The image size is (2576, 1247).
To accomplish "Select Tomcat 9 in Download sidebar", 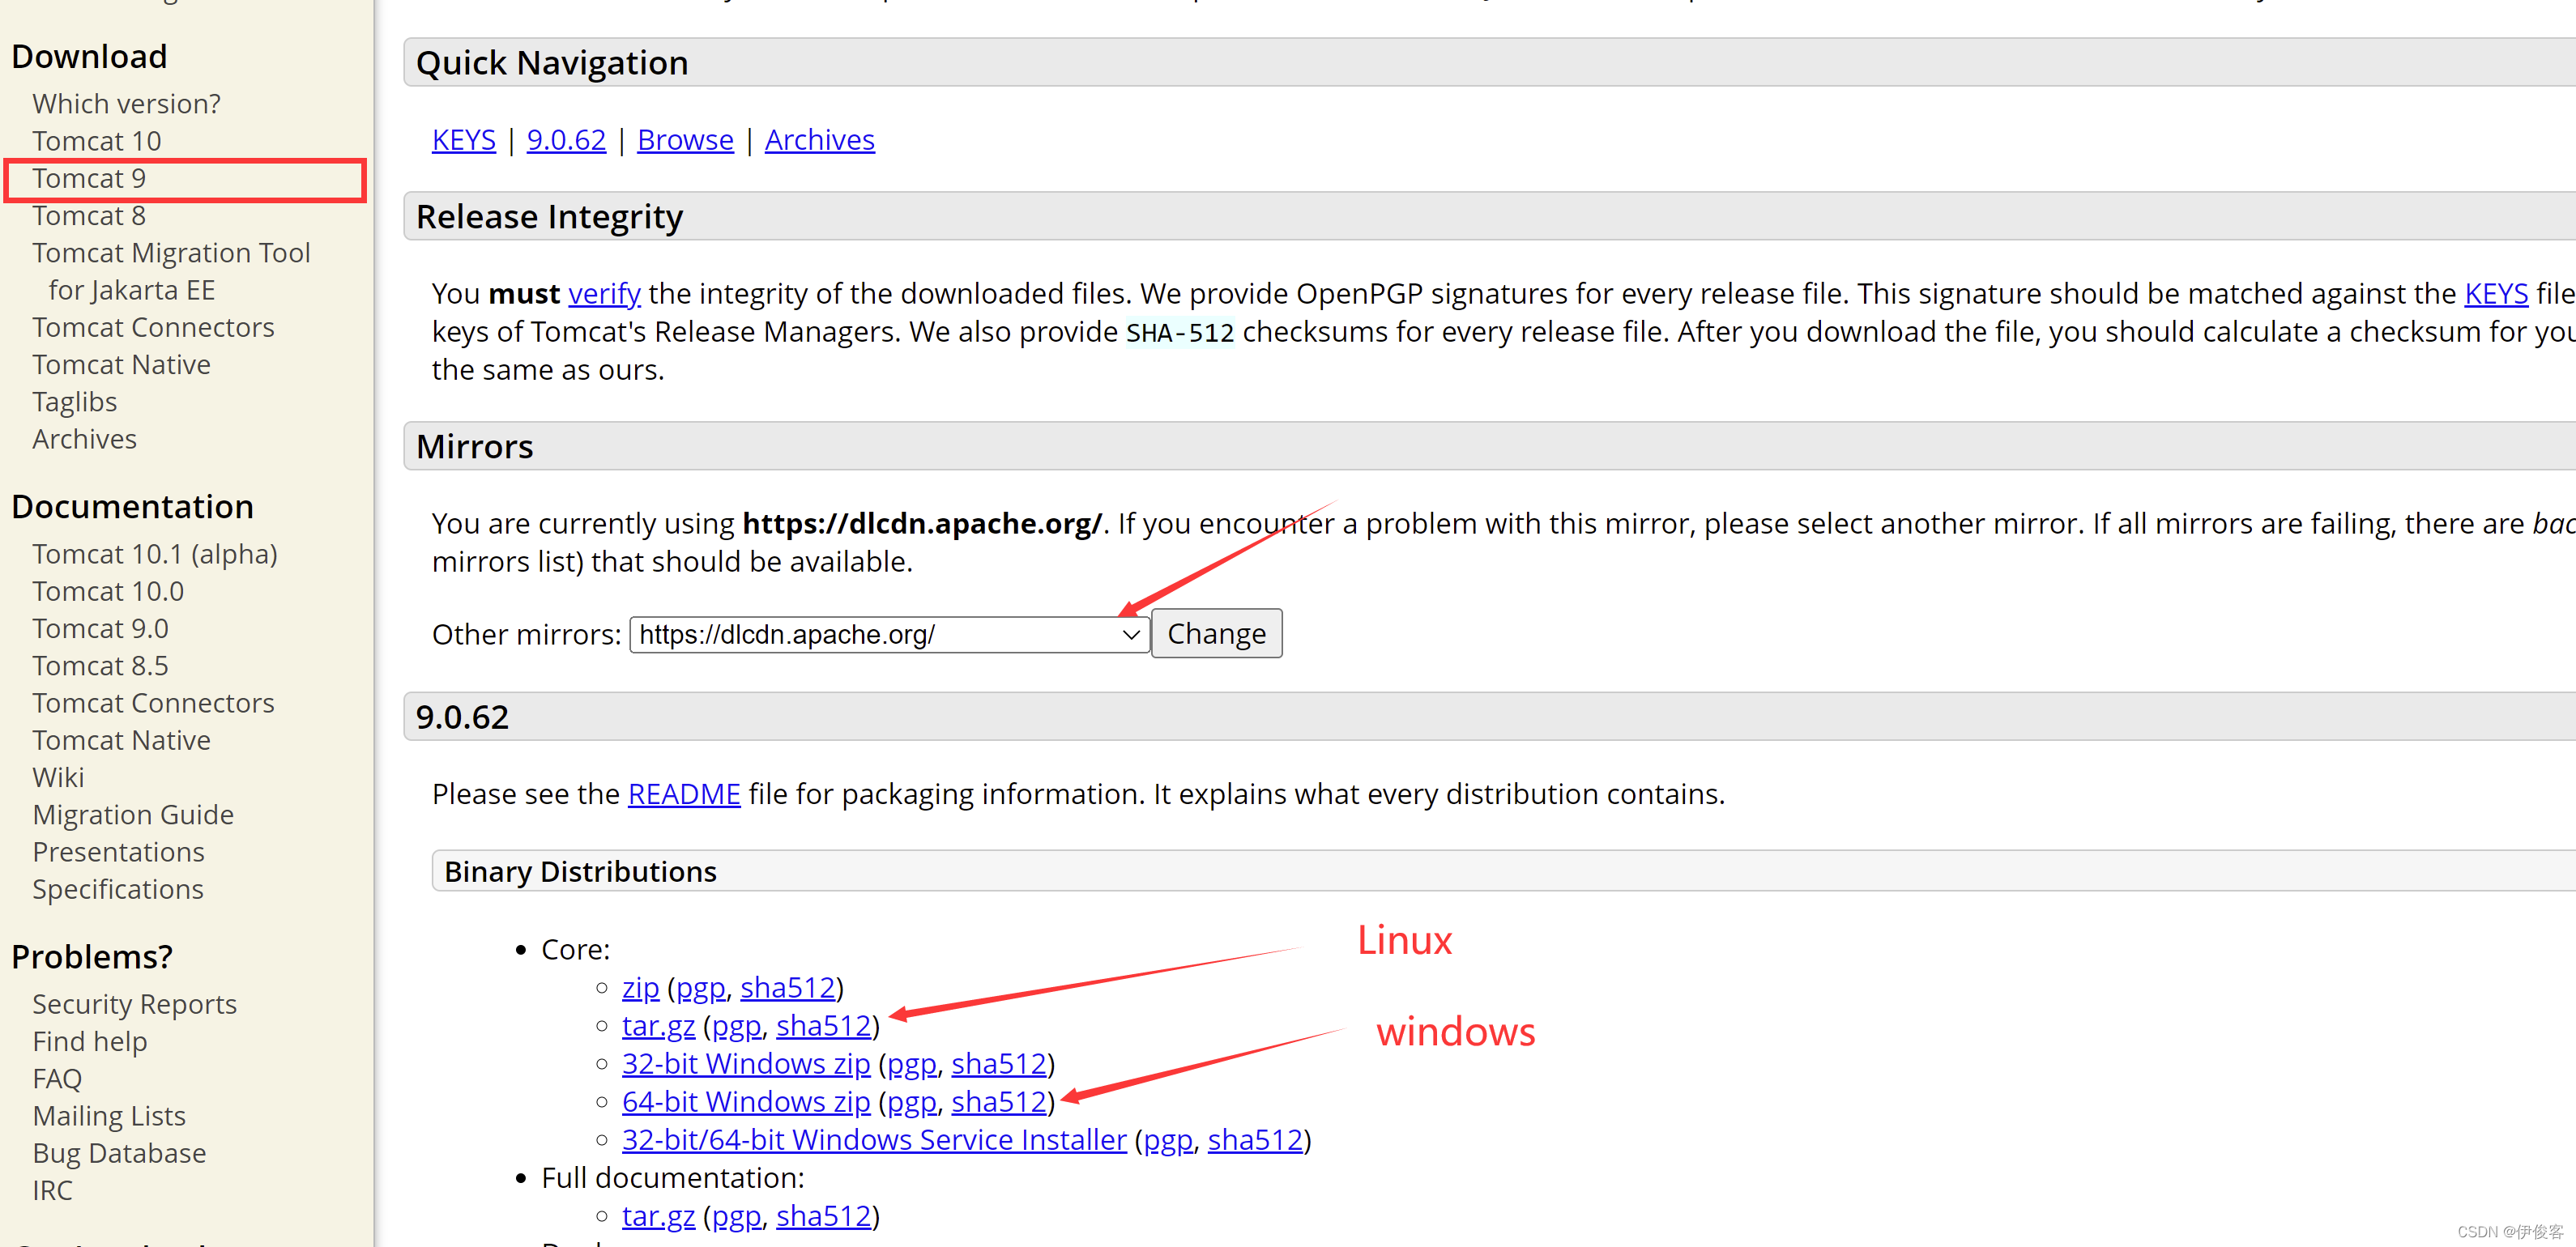I will [x=89, y=179].
